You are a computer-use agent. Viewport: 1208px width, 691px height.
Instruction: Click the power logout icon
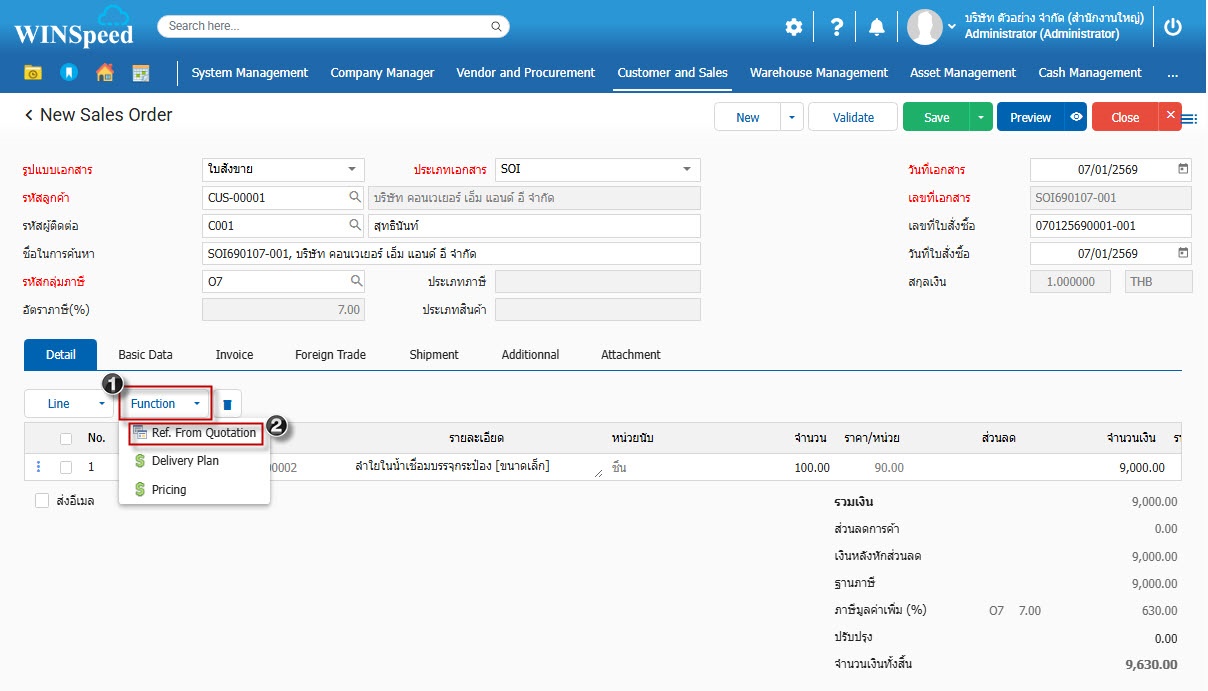click(1173, 28)
